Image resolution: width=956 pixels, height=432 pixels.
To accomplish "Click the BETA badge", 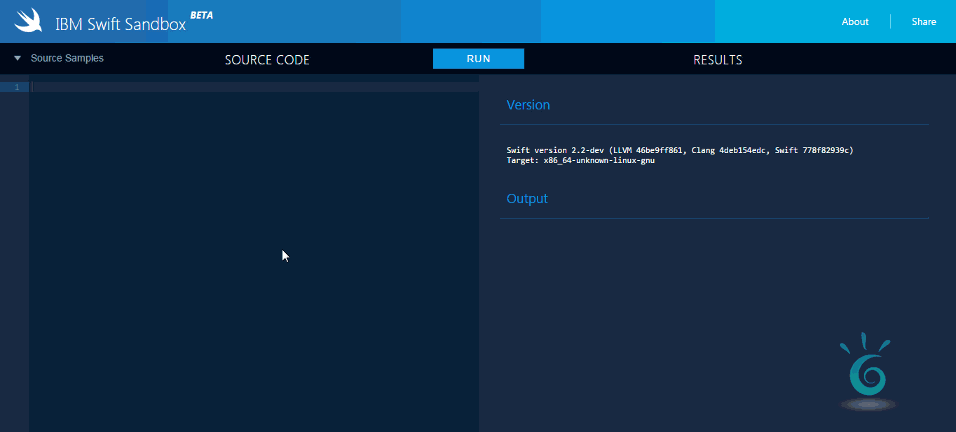I will tap(202, 16).
